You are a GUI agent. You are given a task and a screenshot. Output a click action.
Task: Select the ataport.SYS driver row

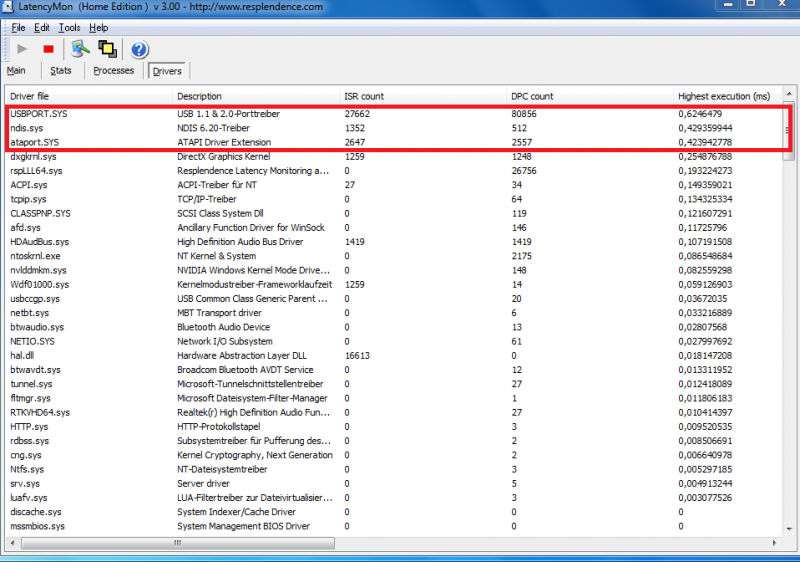click(393, 142)
